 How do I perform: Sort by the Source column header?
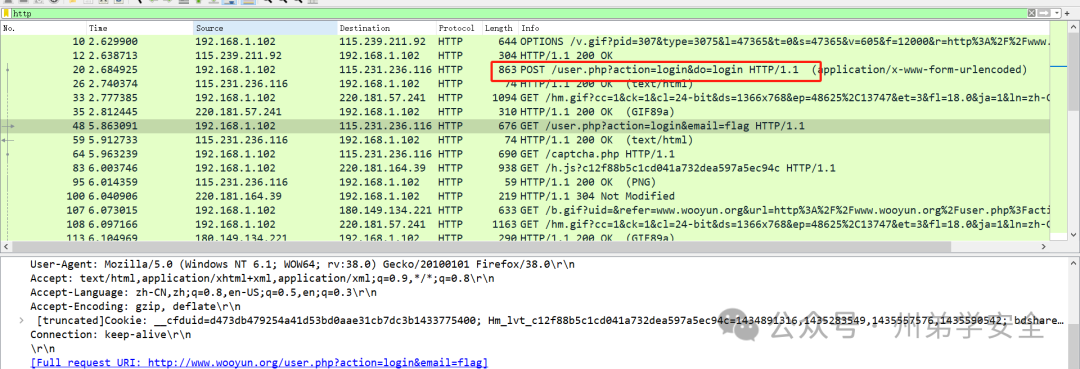pyautogui.click(x=265, y=28)
